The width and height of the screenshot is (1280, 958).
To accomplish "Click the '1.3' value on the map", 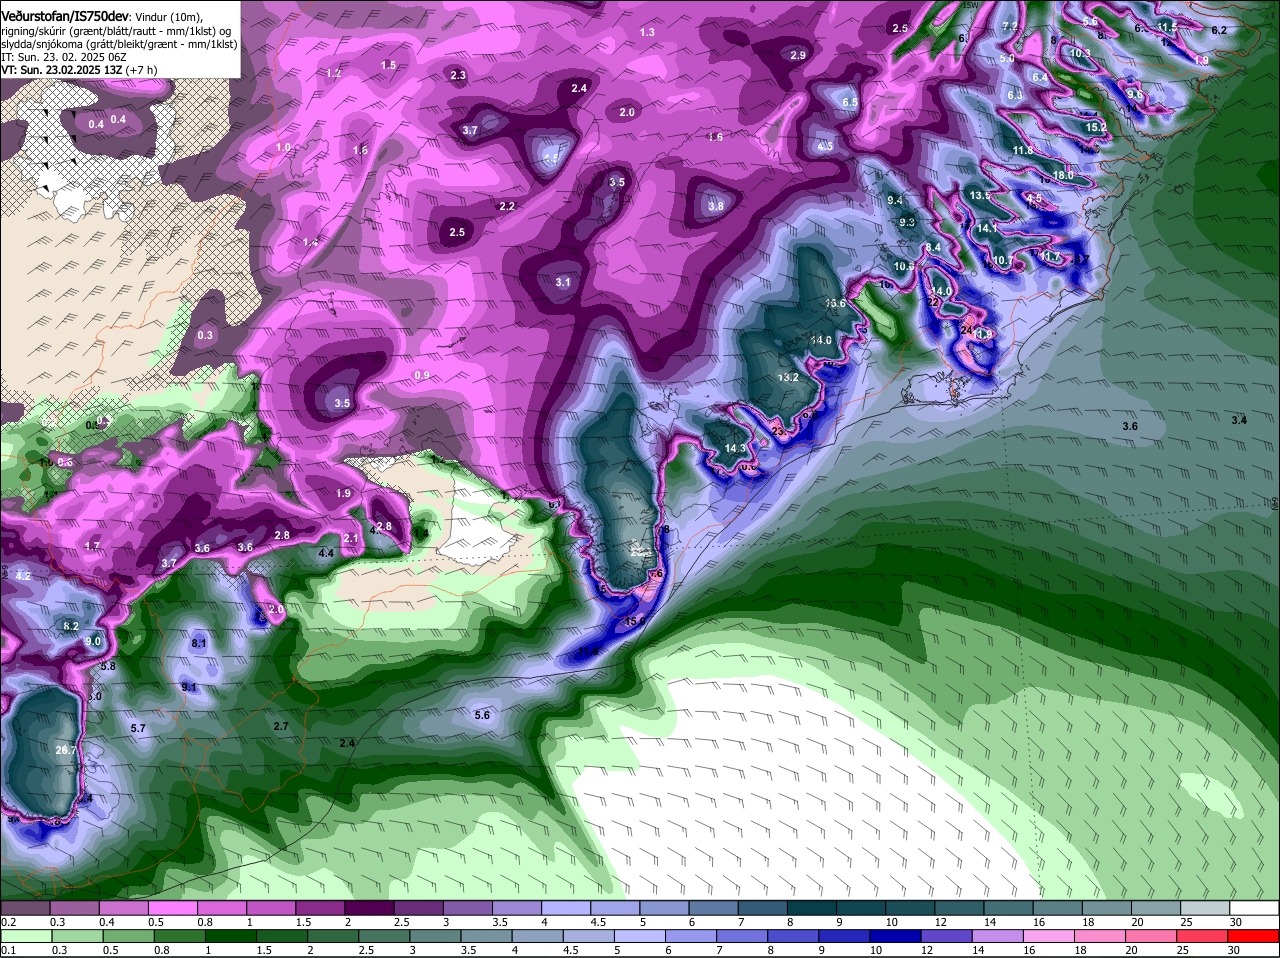I will [647, 33].
